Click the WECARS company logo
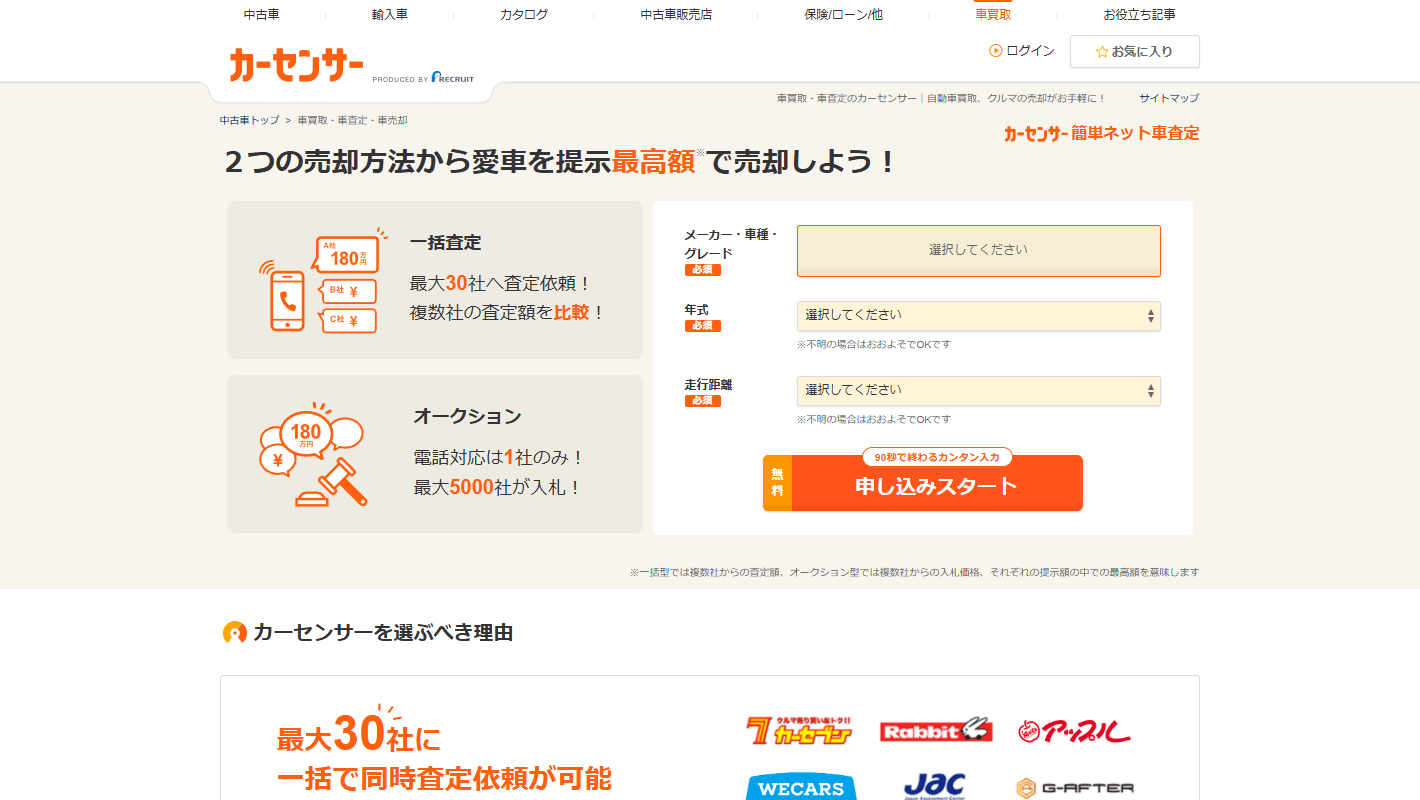Image resolution: width=1420 pixels, height=800 pixels. [801, 788]
